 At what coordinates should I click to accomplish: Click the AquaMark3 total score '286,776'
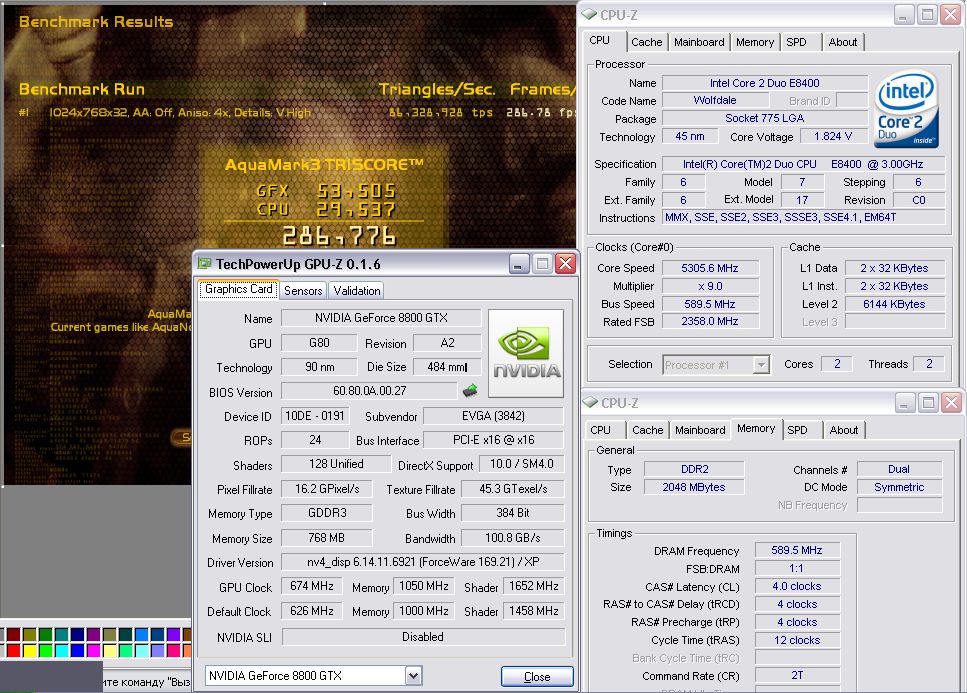[x=339, y=236]
